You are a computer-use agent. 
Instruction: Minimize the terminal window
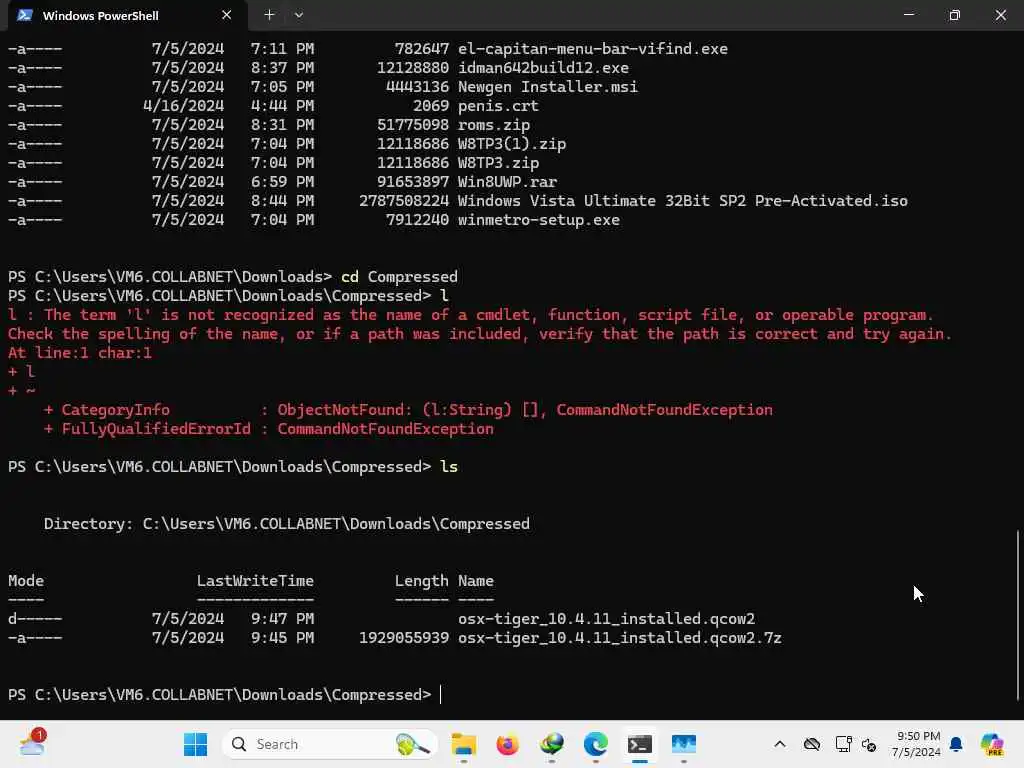coord(908,14)
